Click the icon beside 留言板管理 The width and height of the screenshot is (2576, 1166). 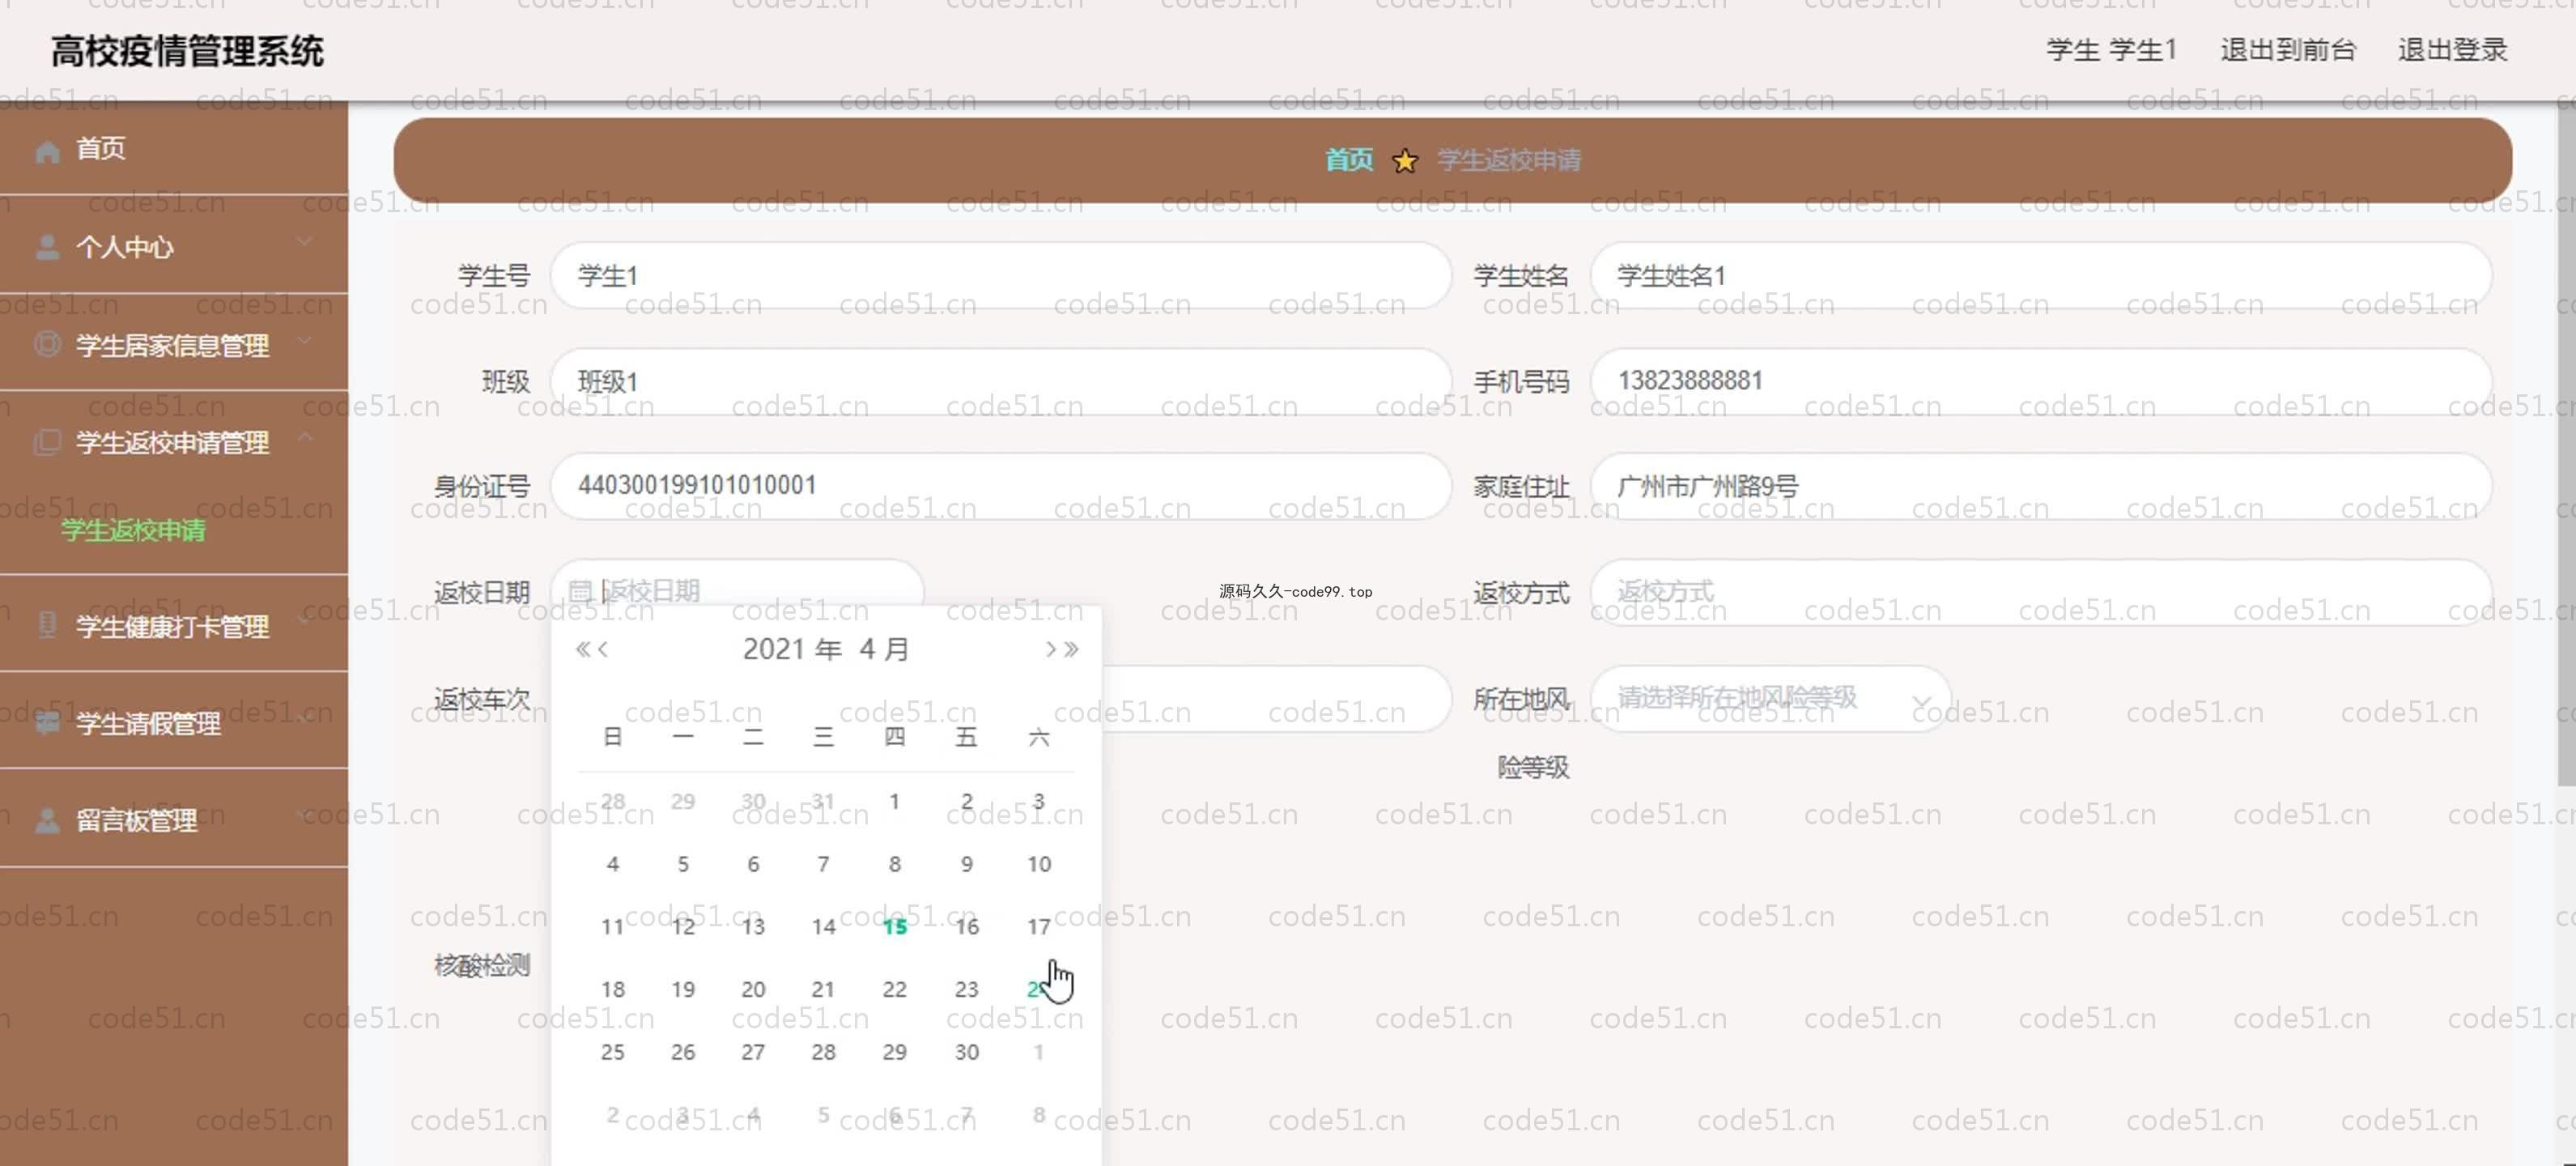tap(47, 821)
